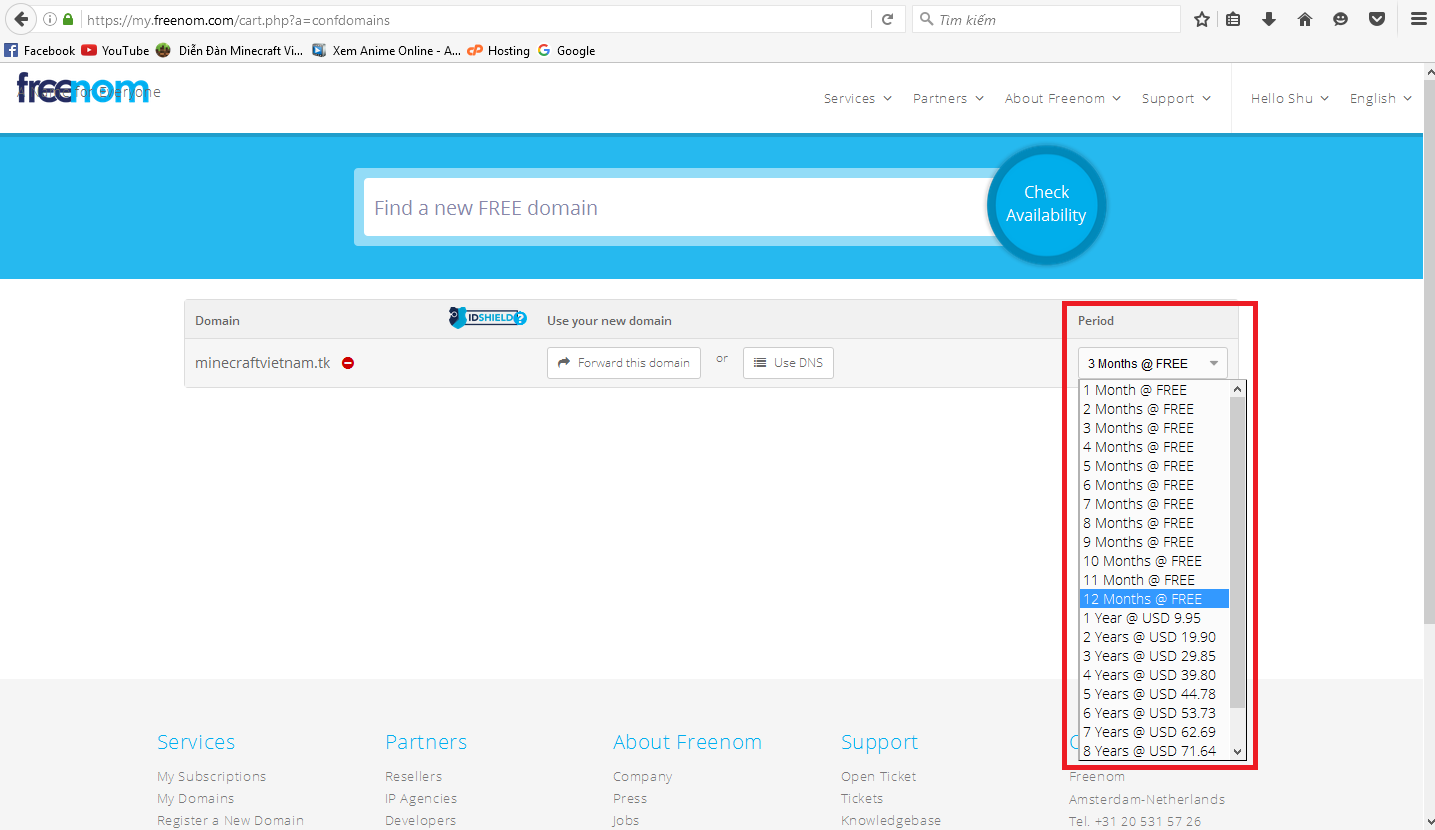Click the period list scrollbar up arrow

1238,389
